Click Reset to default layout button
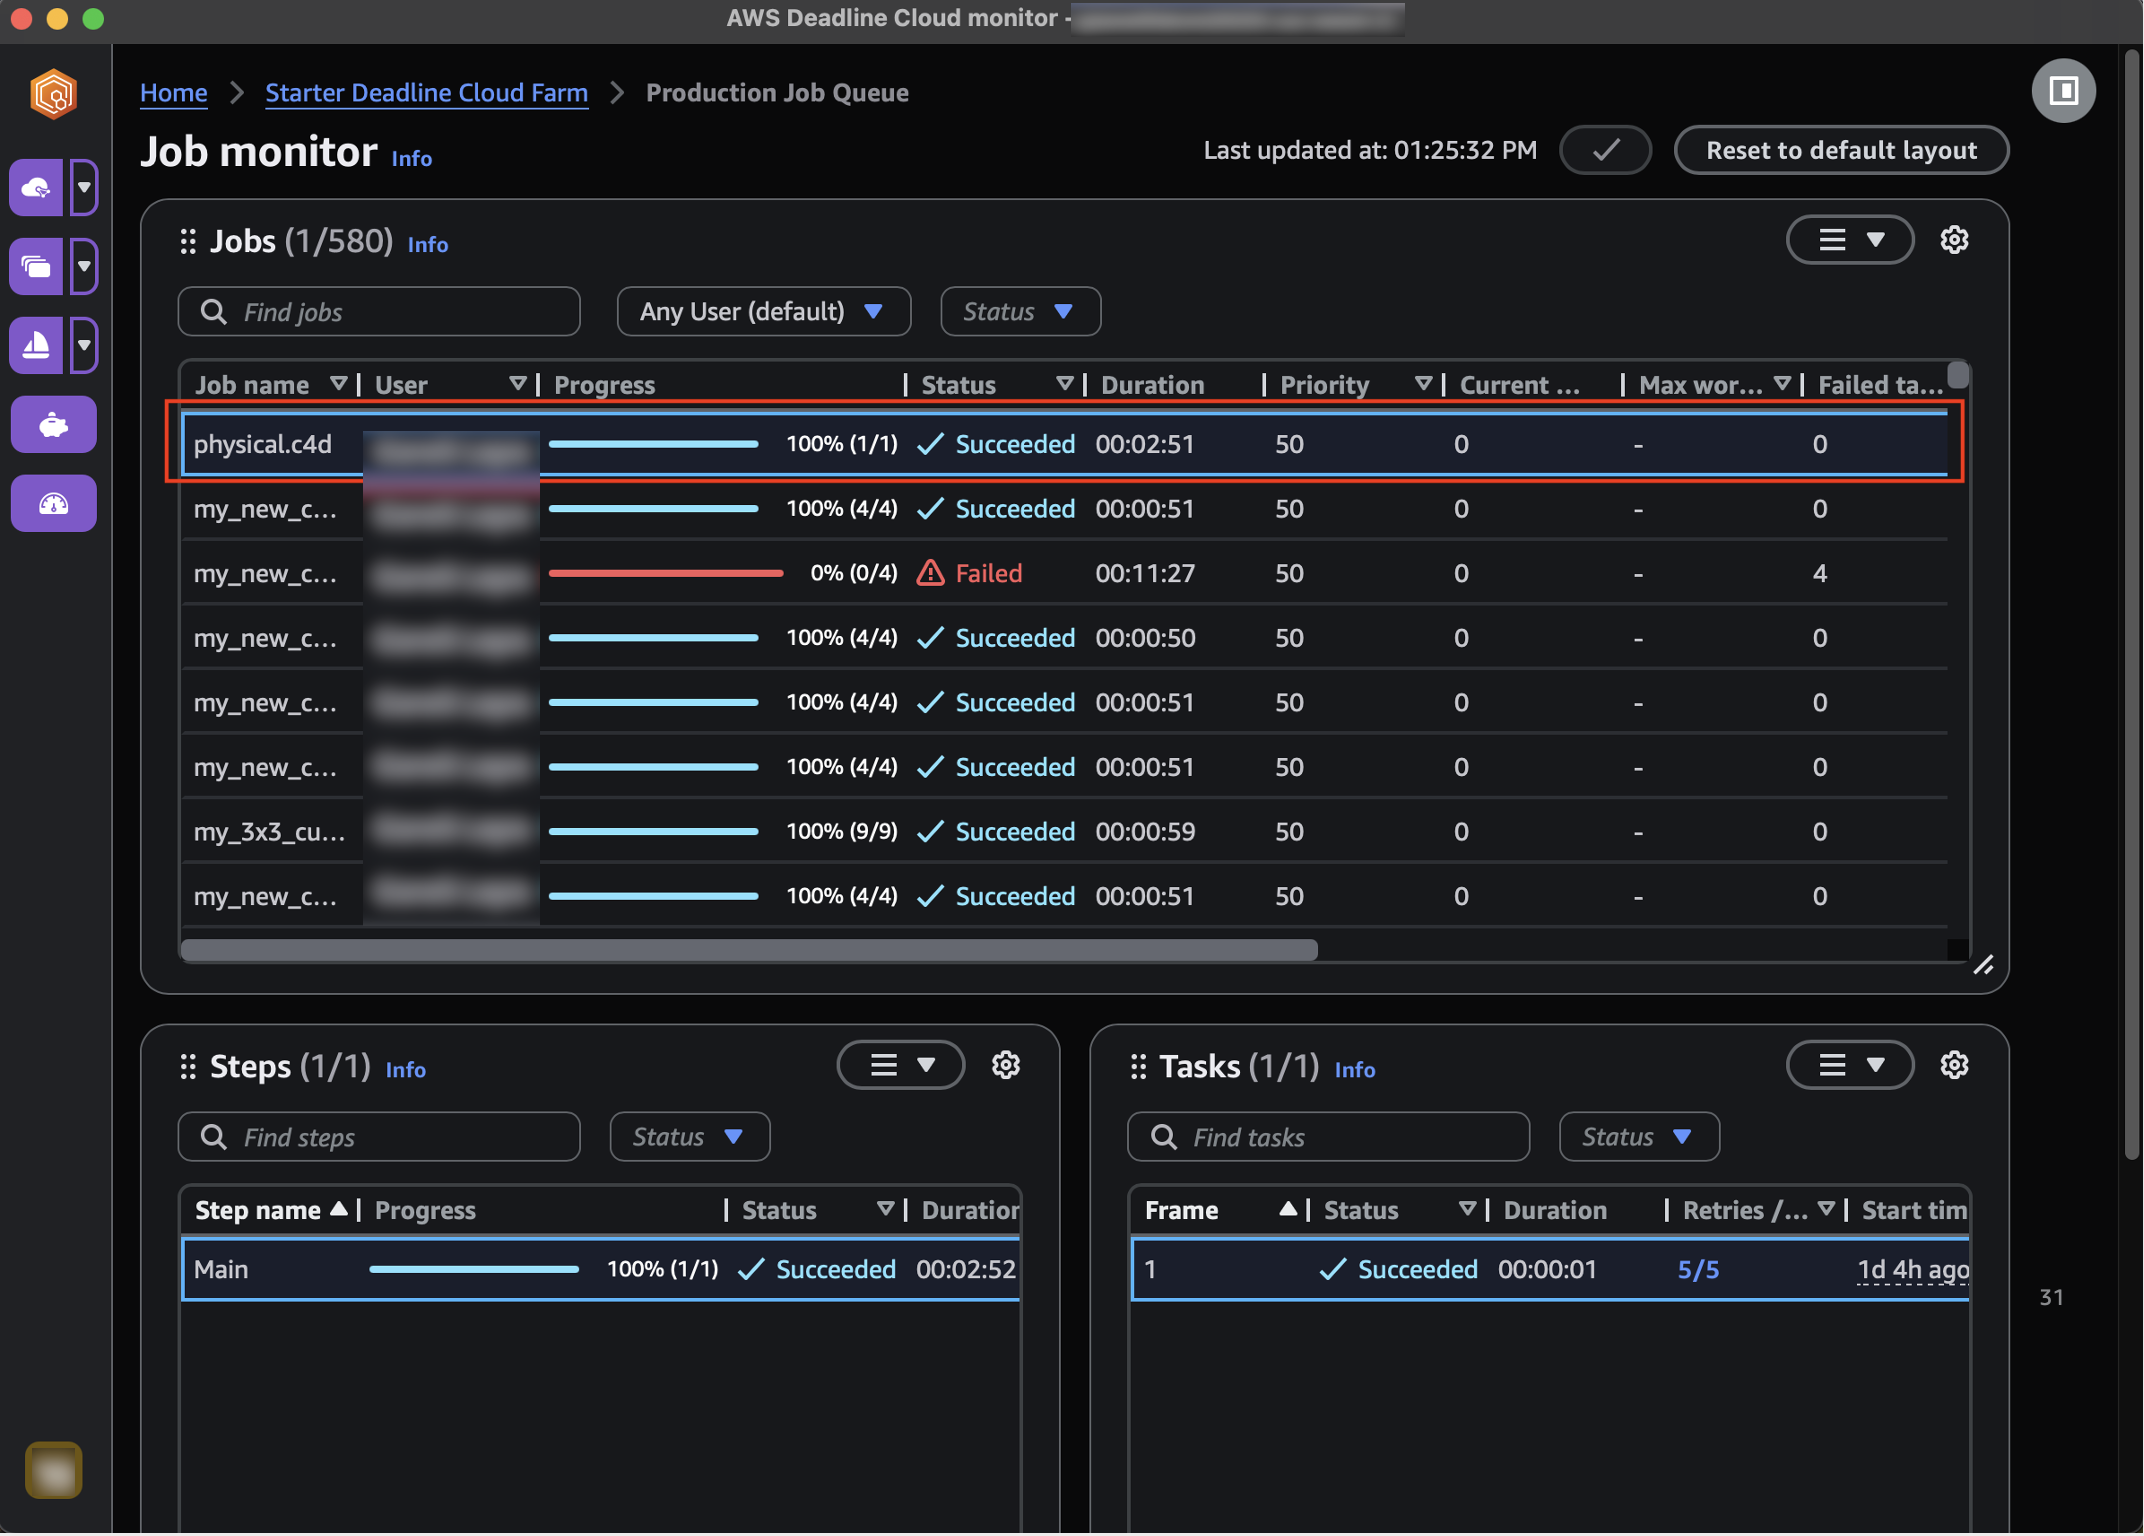Screen dimensions: 2144x1536 [x=1840, y=150]
